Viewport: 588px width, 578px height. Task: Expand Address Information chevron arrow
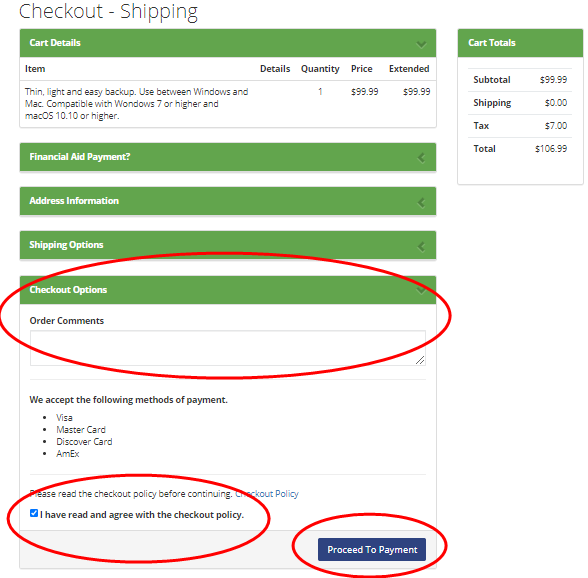[x=421, y=203]
